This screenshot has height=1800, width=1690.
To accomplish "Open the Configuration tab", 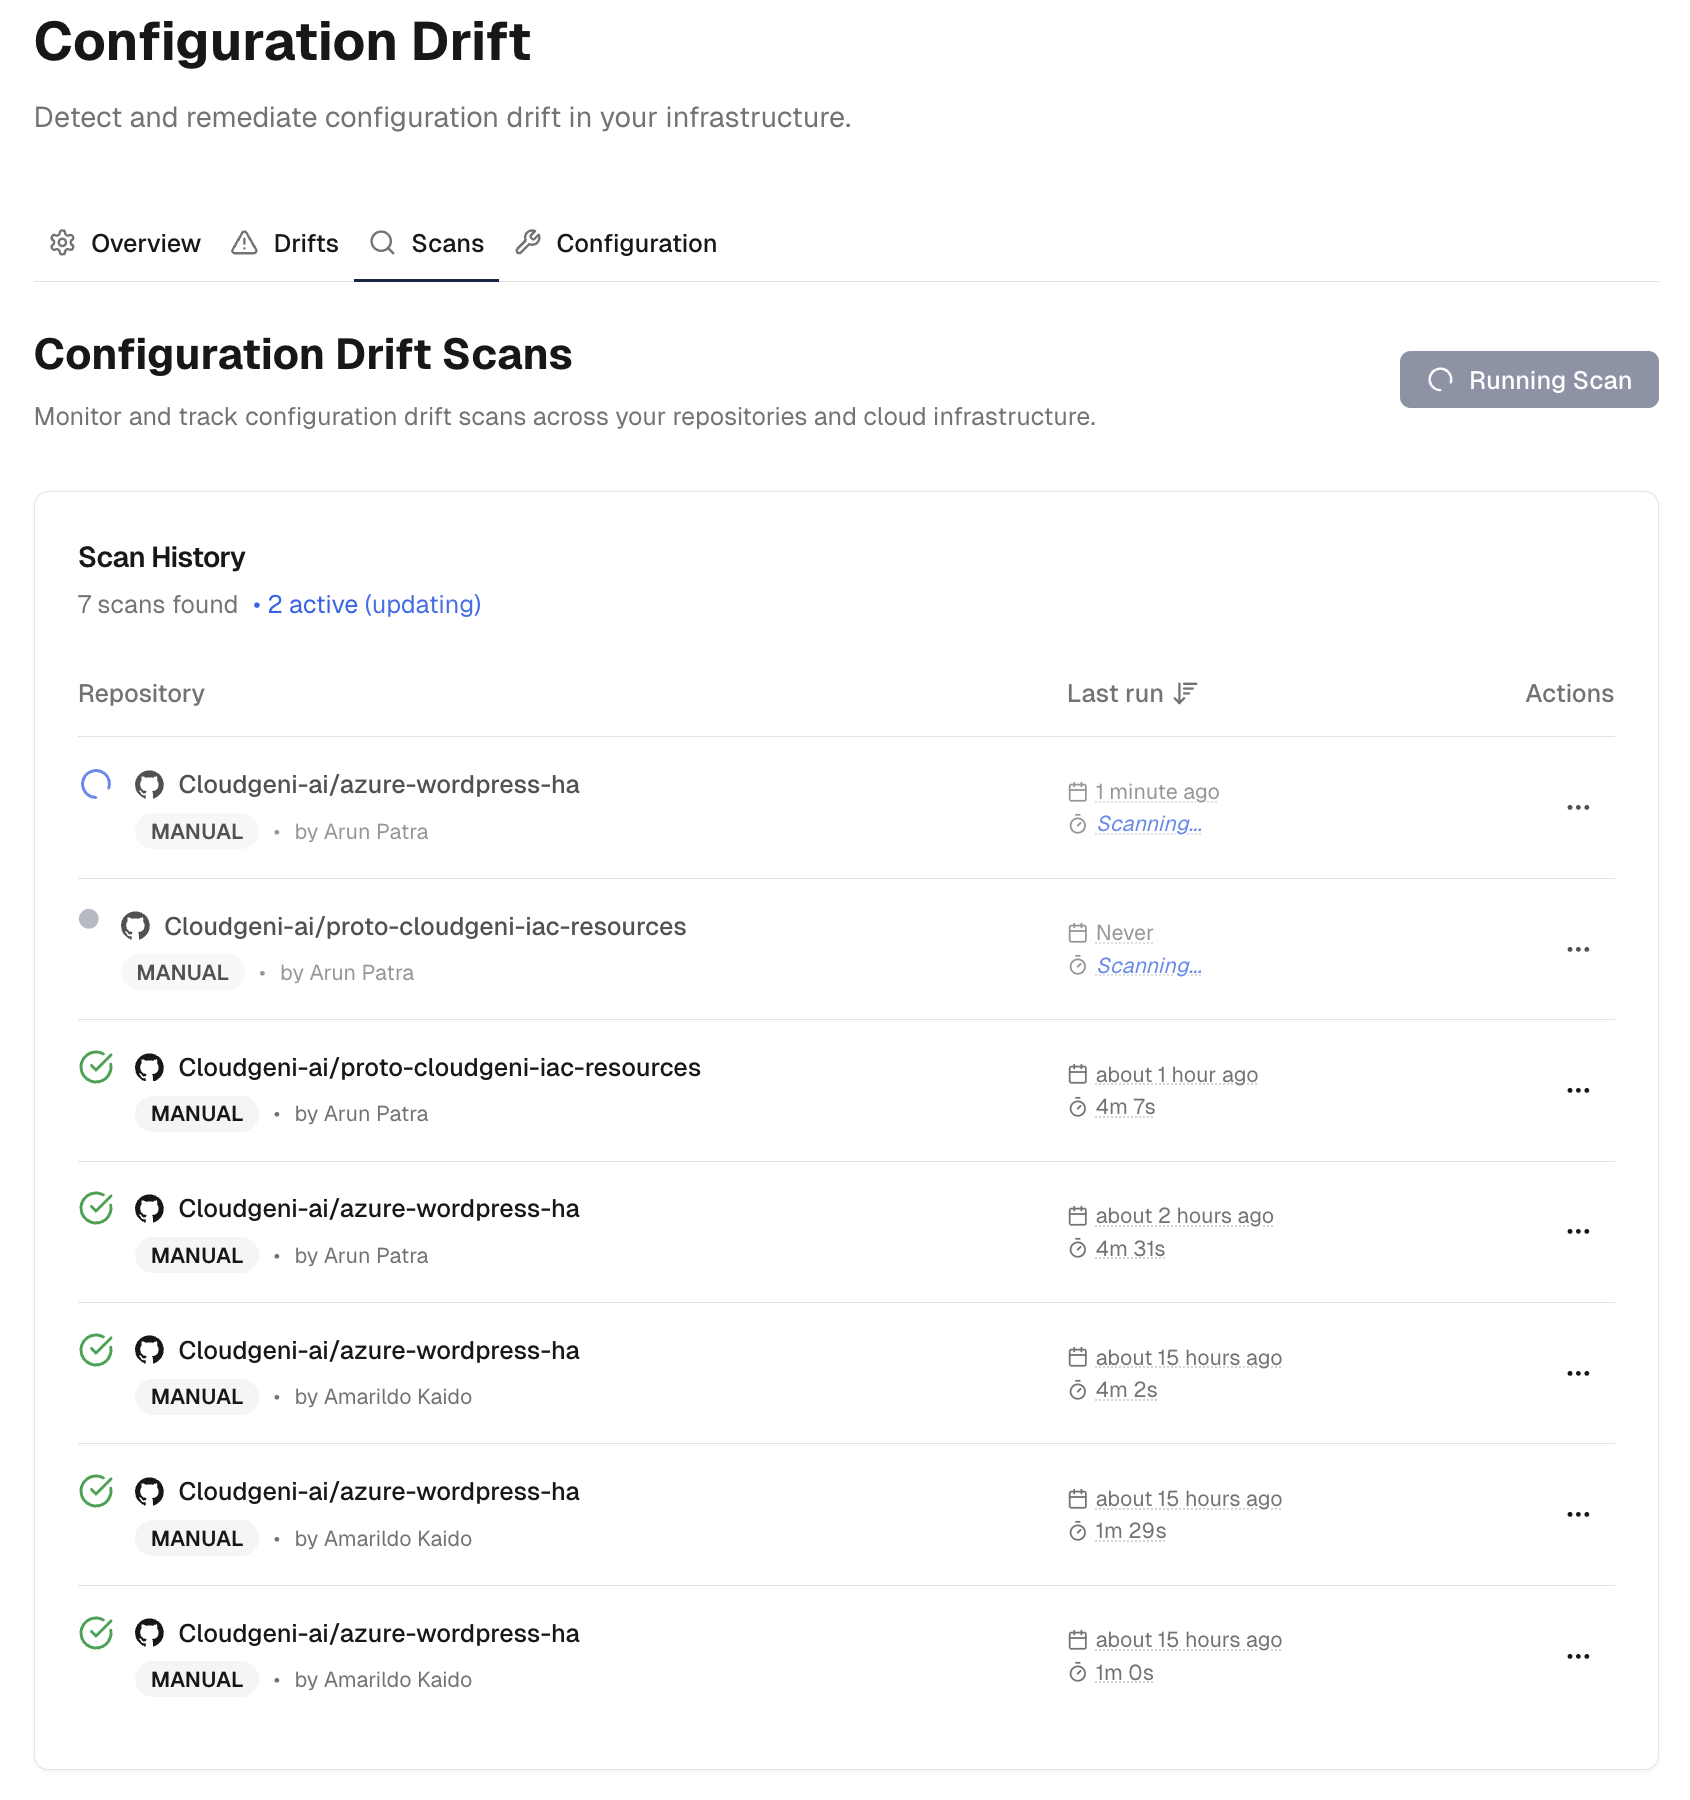I will (616, 243).
